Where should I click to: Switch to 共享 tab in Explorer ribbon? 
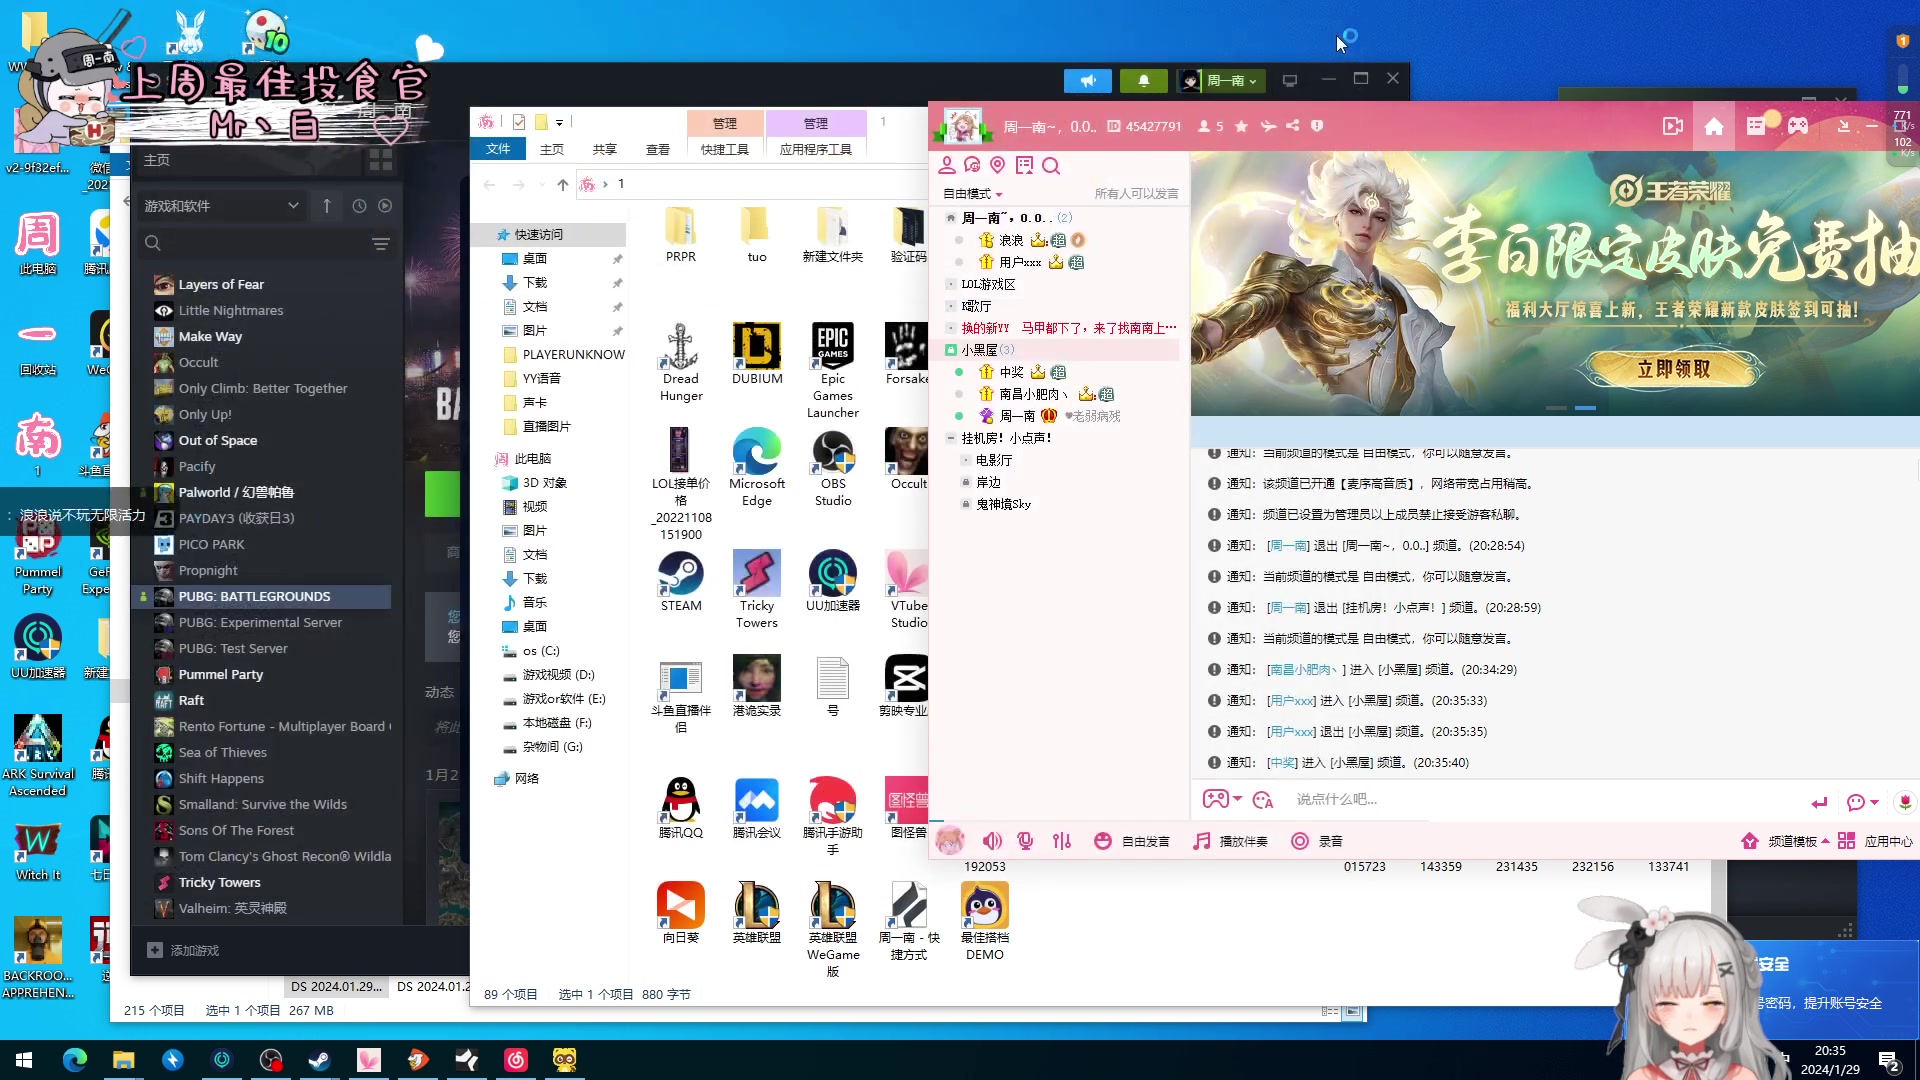(604, 149)
